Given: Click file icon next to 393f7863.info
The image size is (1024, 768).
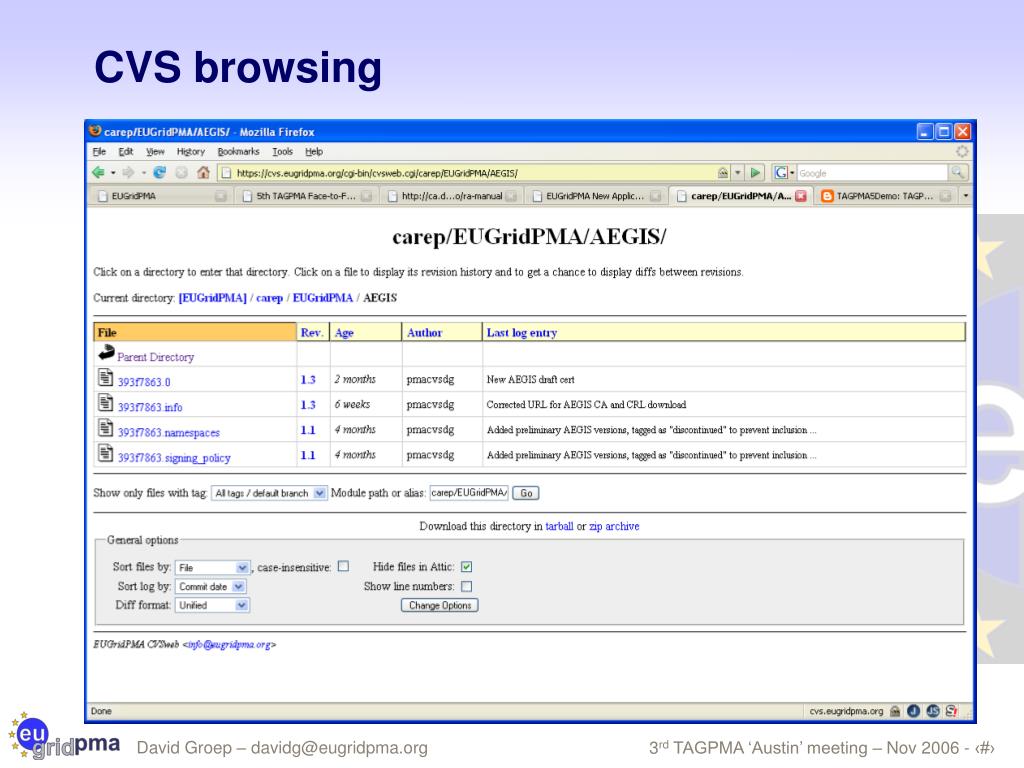Looking at the screenshot, I should [x=105, y=402].
